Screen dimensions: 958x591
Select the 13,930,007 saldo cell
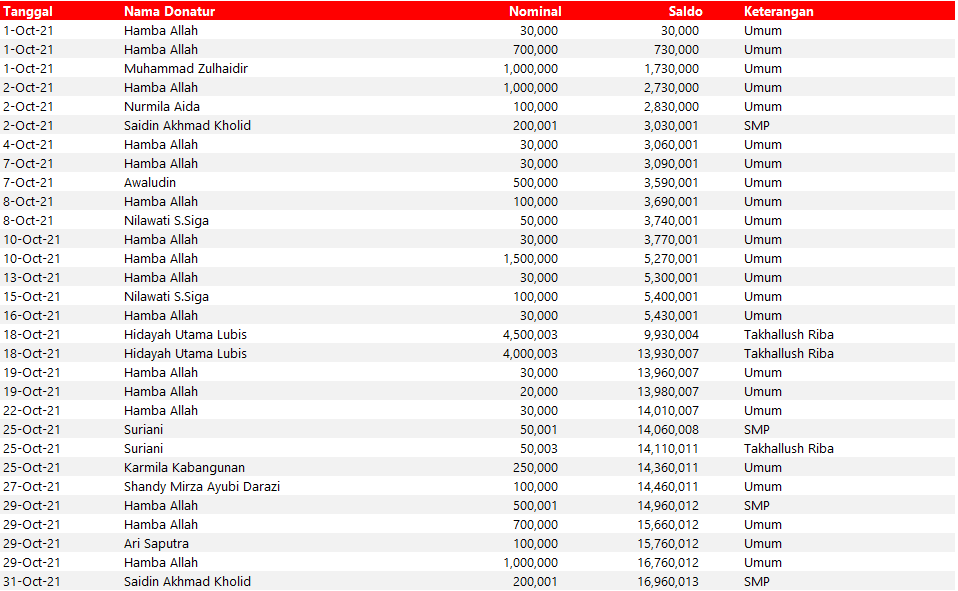[x=671, y=354]
